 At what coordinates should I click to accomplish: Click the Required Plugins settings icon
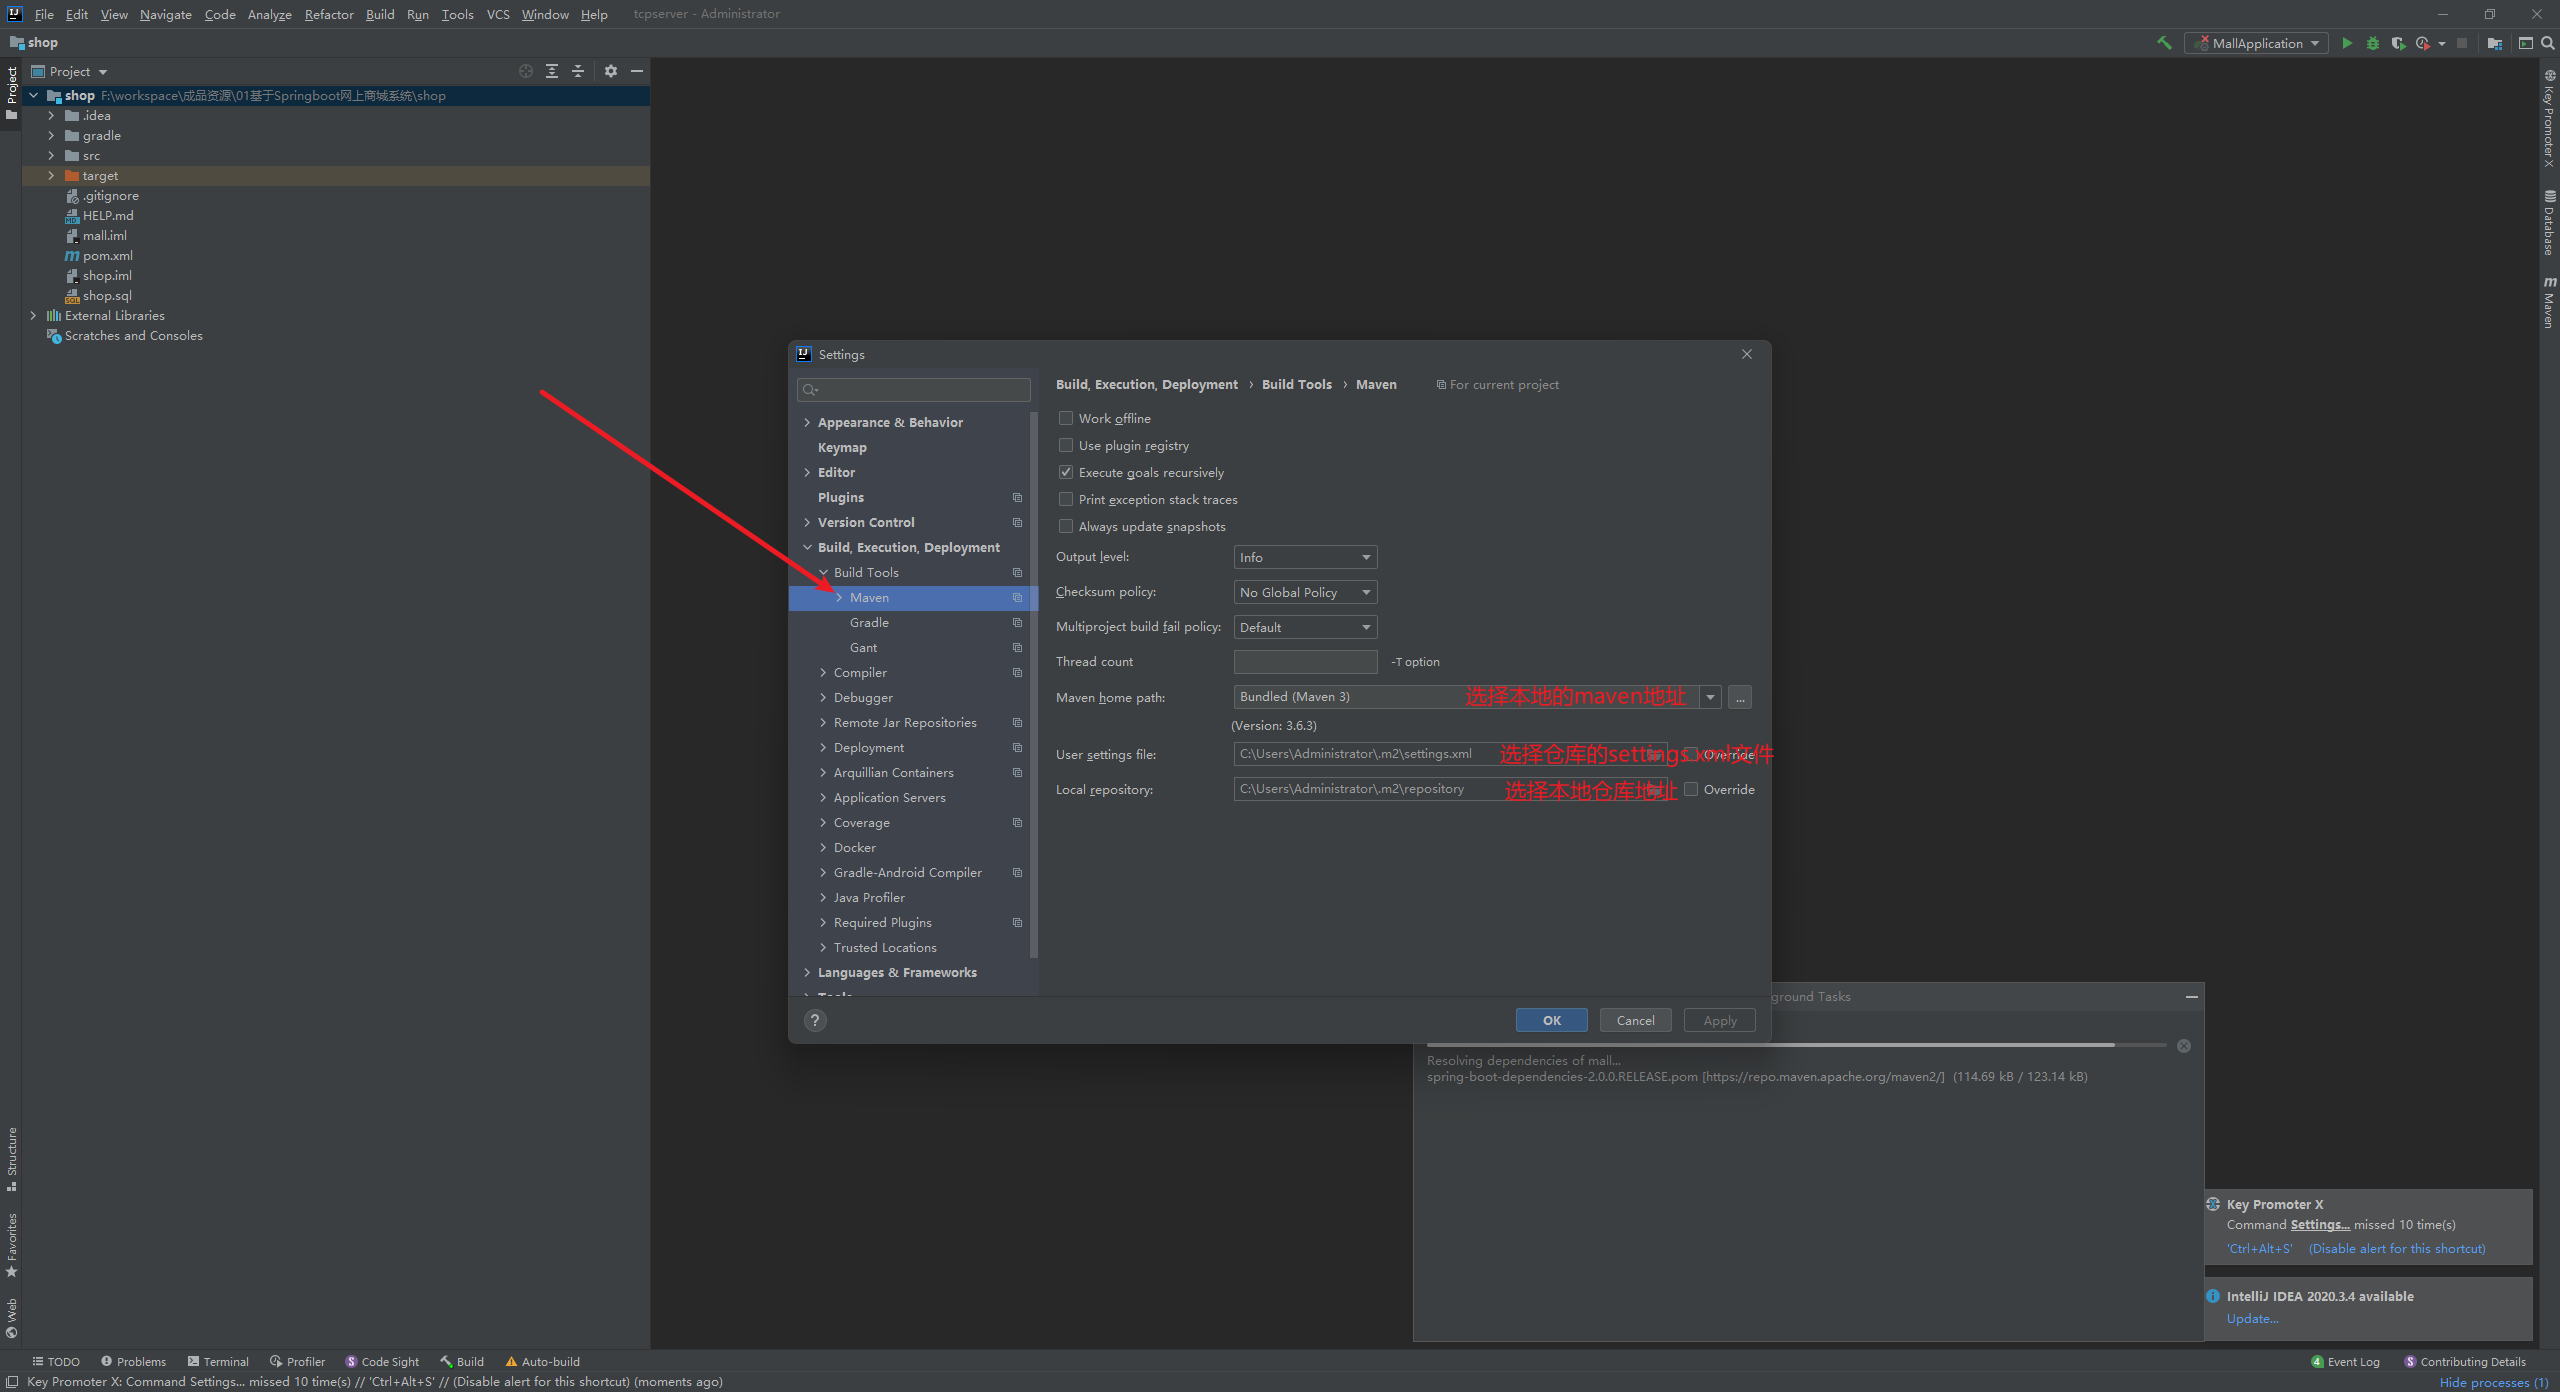[1021, 922]
